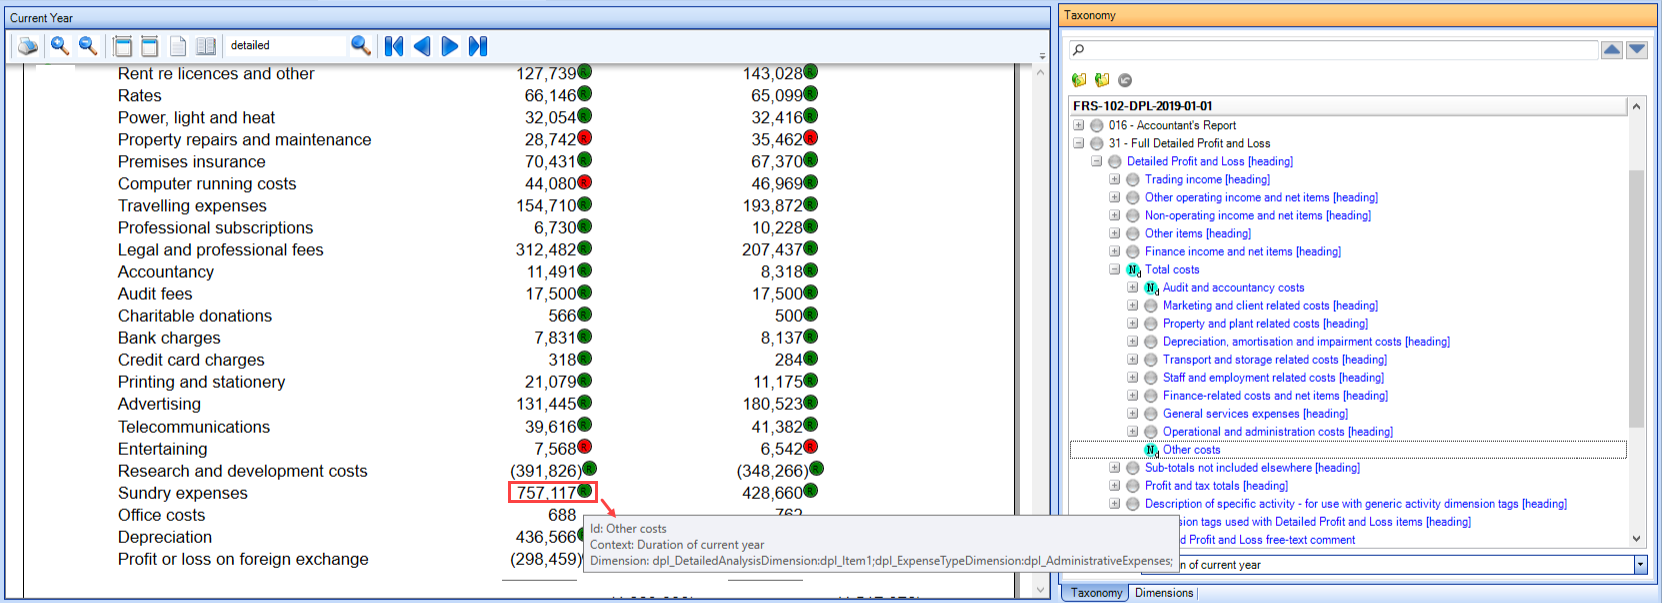Click the Research and development costs label
Viewport: 1662px width, 603px height.
click(x=243, y=471)
